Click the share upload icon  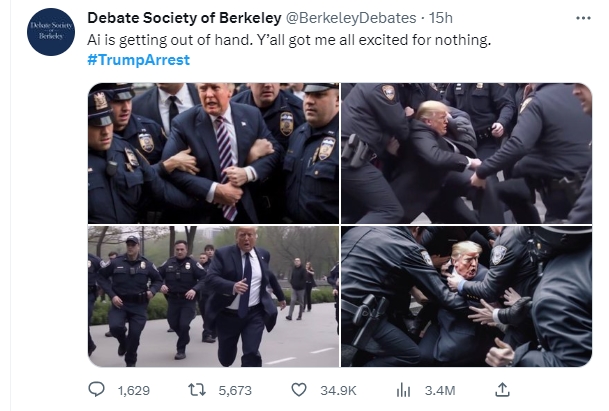[x=502, y=390]
